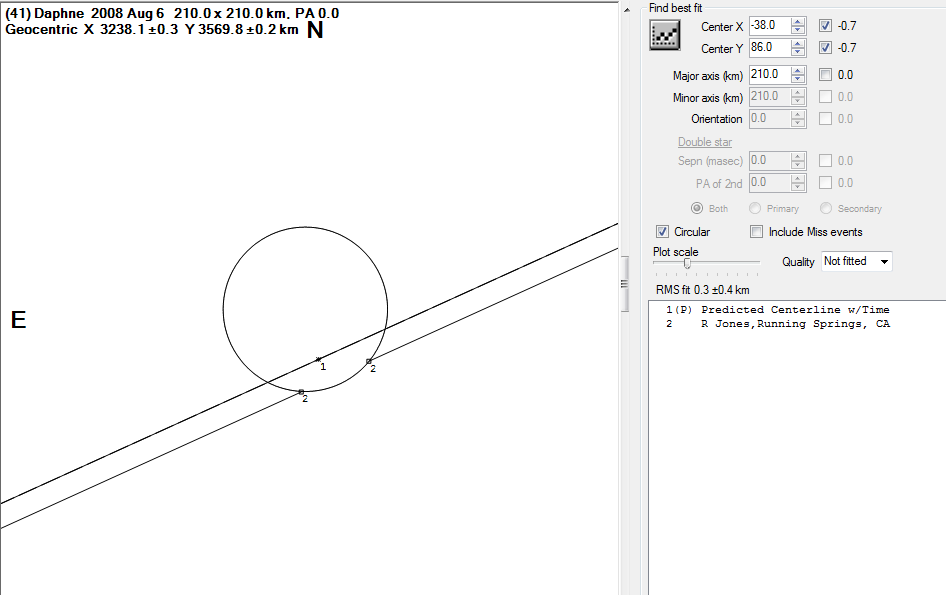The image size is (946, 595).
Task: Check the Minor axis fit checkbox
Action: (825, 97)
